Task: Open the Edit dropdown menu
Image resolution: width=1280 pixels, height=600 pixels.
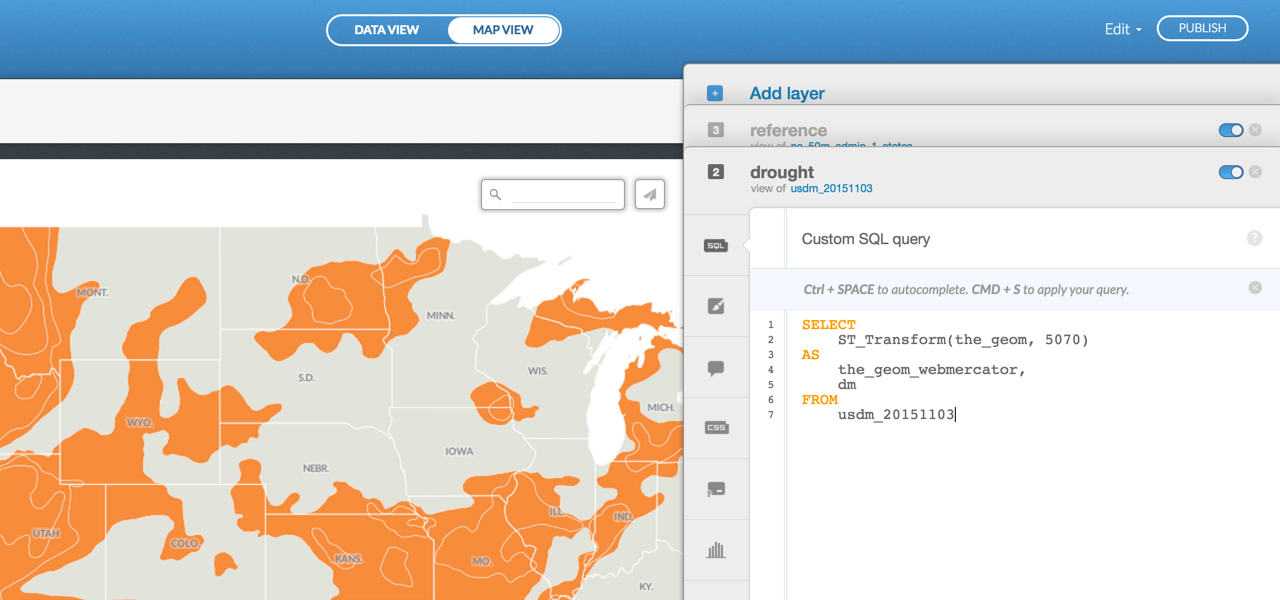Action: coord(1122,29)
